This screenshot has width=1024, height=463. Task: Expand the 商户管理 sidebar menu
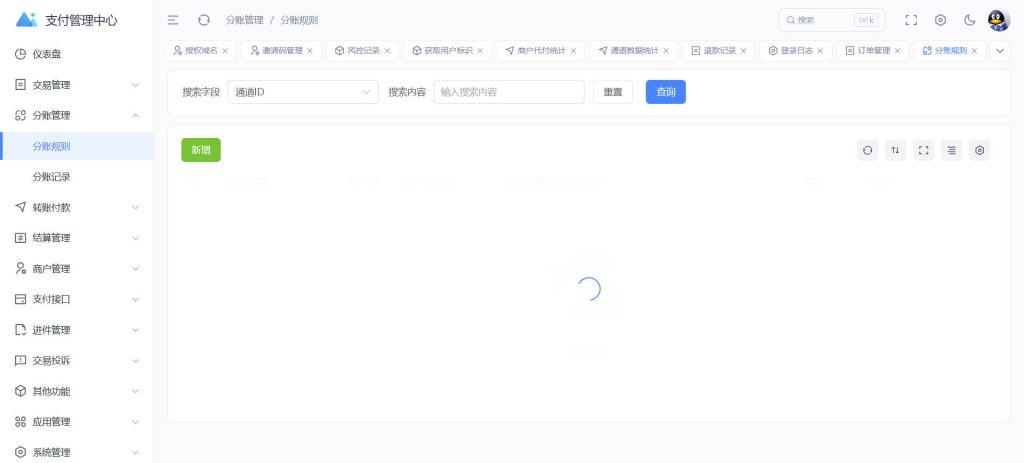pyautogui.click(x=77, y=268)
